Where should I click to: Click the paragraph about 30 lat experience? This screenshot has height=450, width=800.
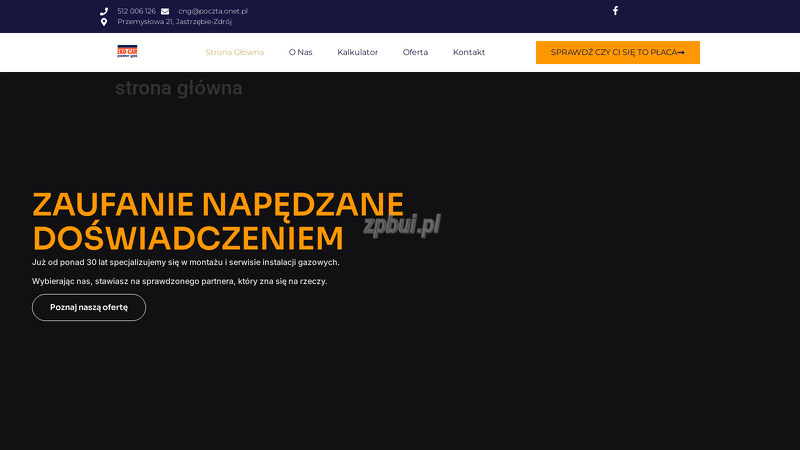(186, 262)
